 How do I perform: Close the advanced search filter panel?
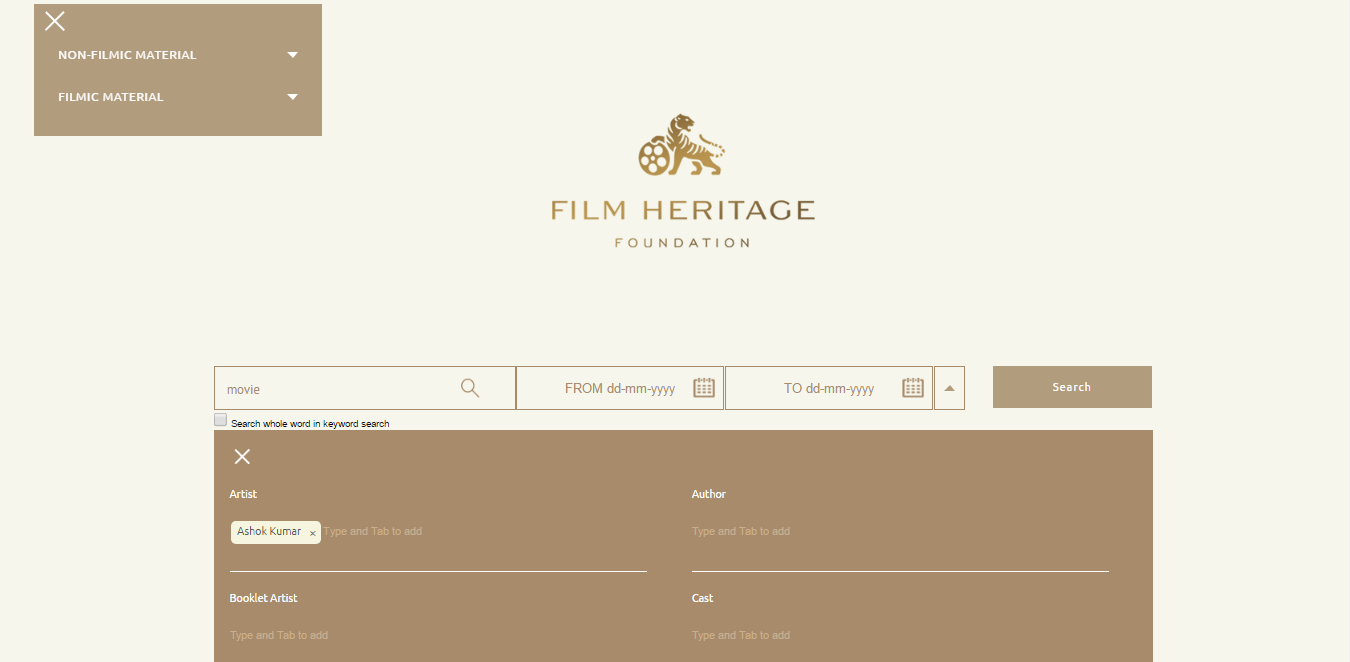click(x=242, y=457)
